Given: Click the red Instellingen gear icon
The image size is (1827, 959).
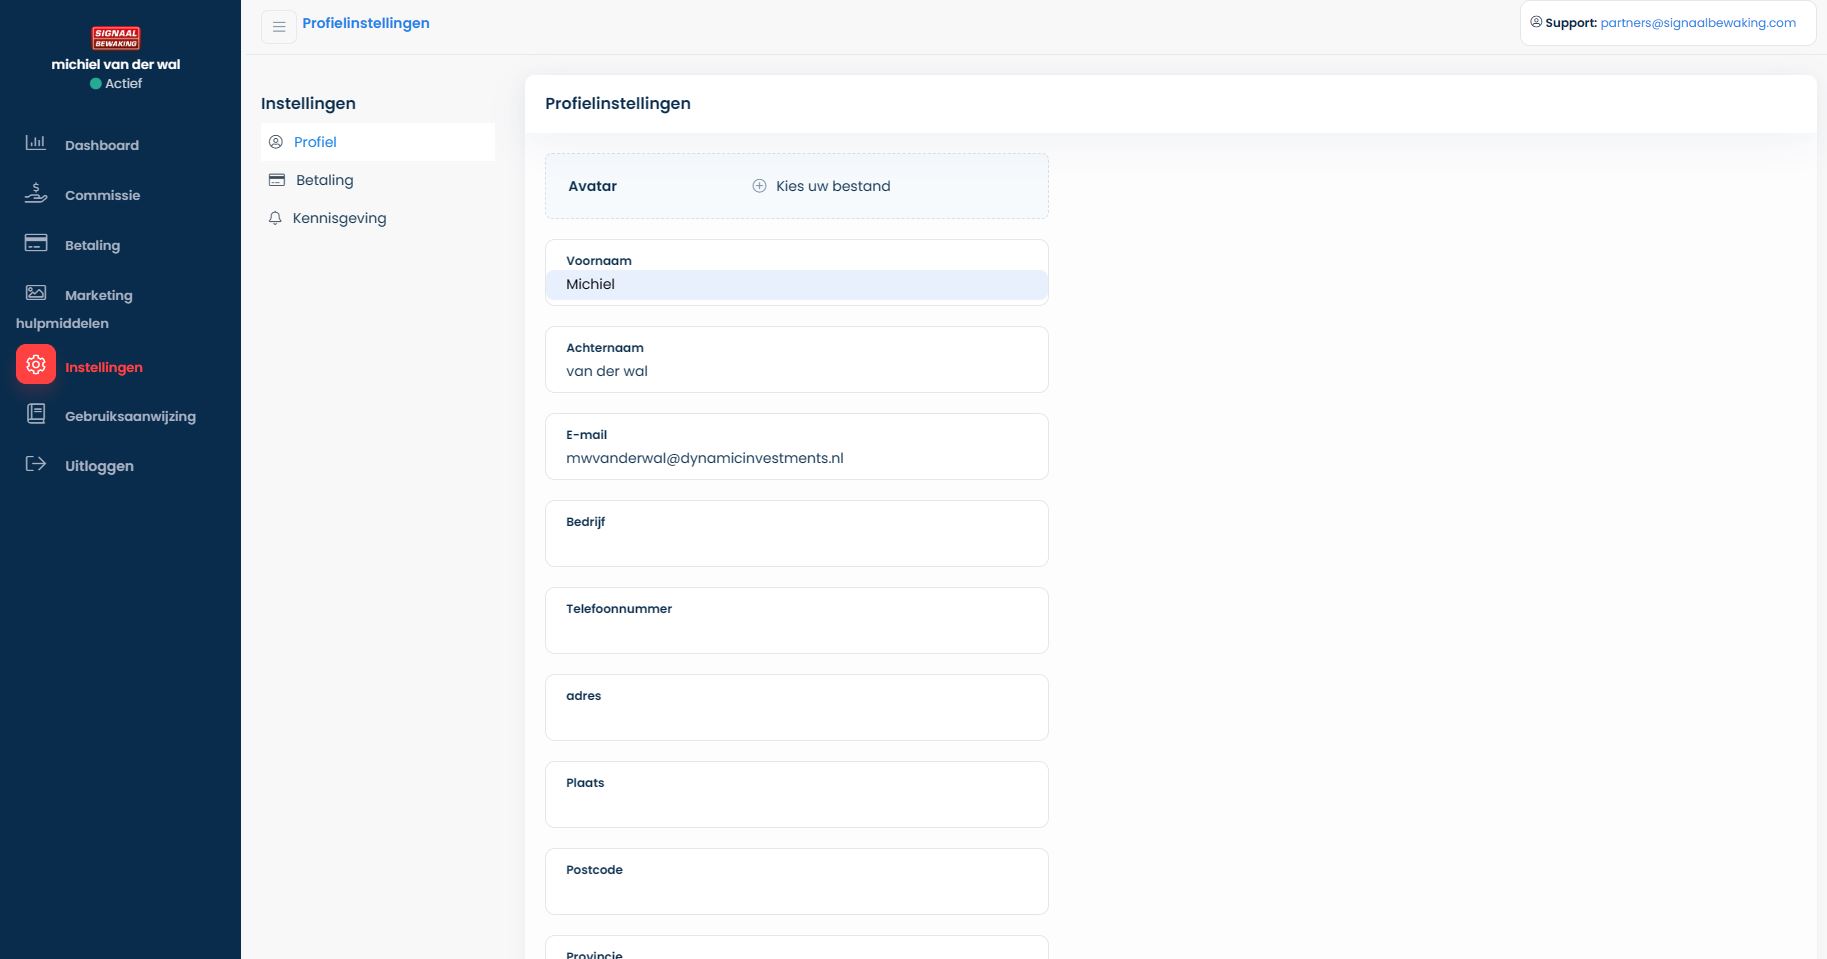Looking at the screenshot, I should (36, 365).
